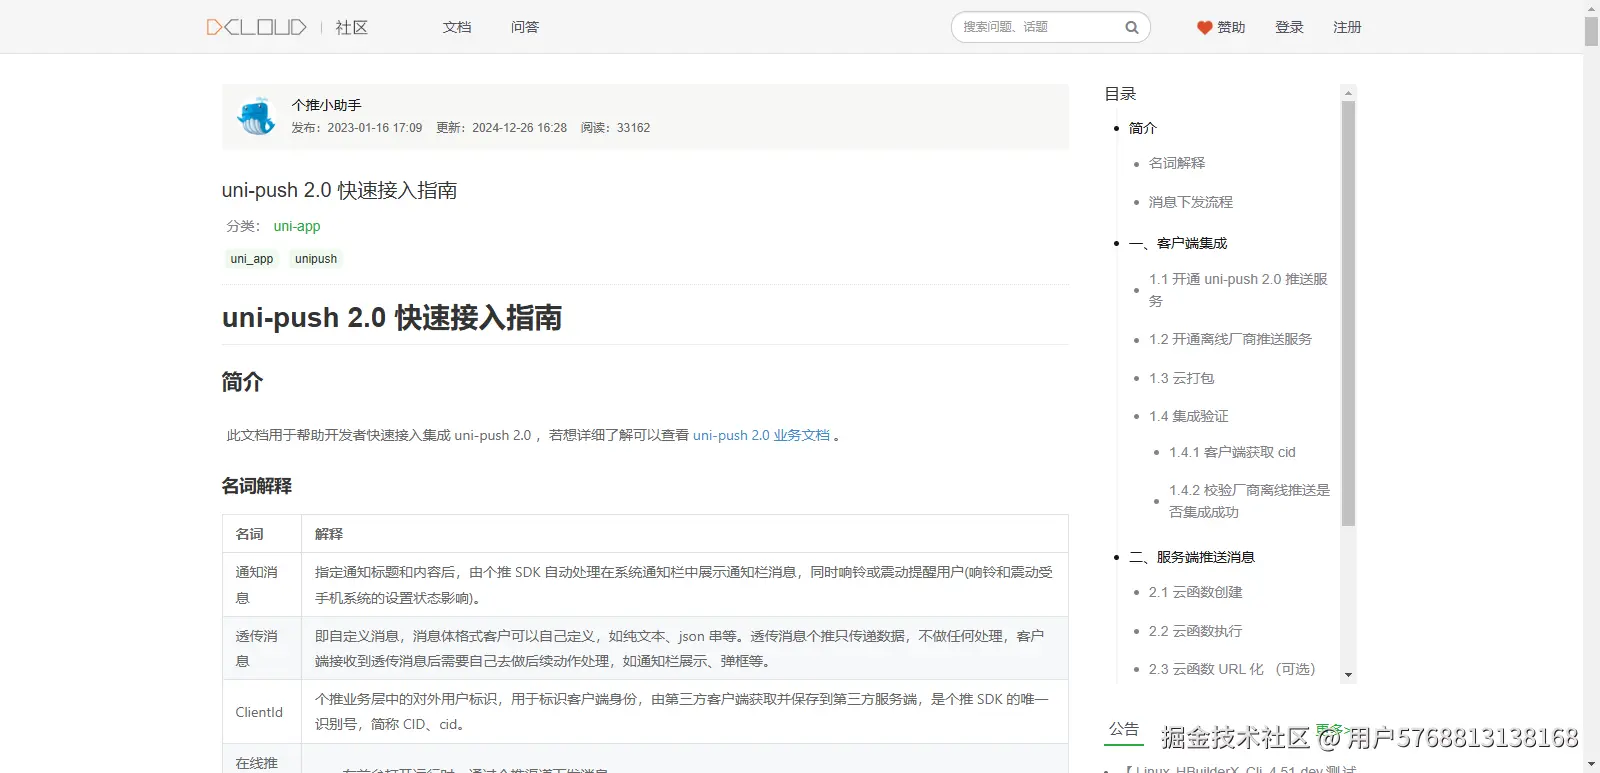Click the 通知消息 table cell

click(262, 584)
